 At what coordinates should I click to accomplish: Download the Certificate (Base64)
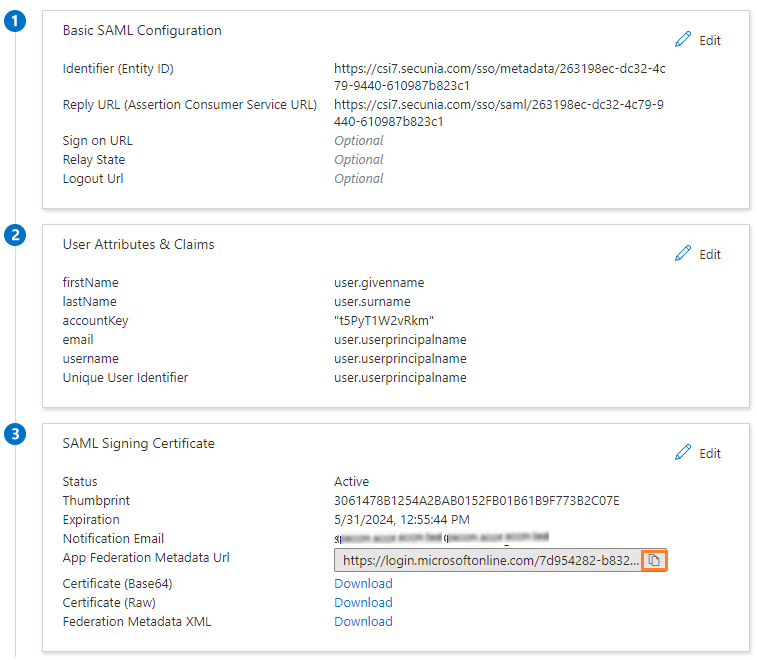tap(363, 584)
